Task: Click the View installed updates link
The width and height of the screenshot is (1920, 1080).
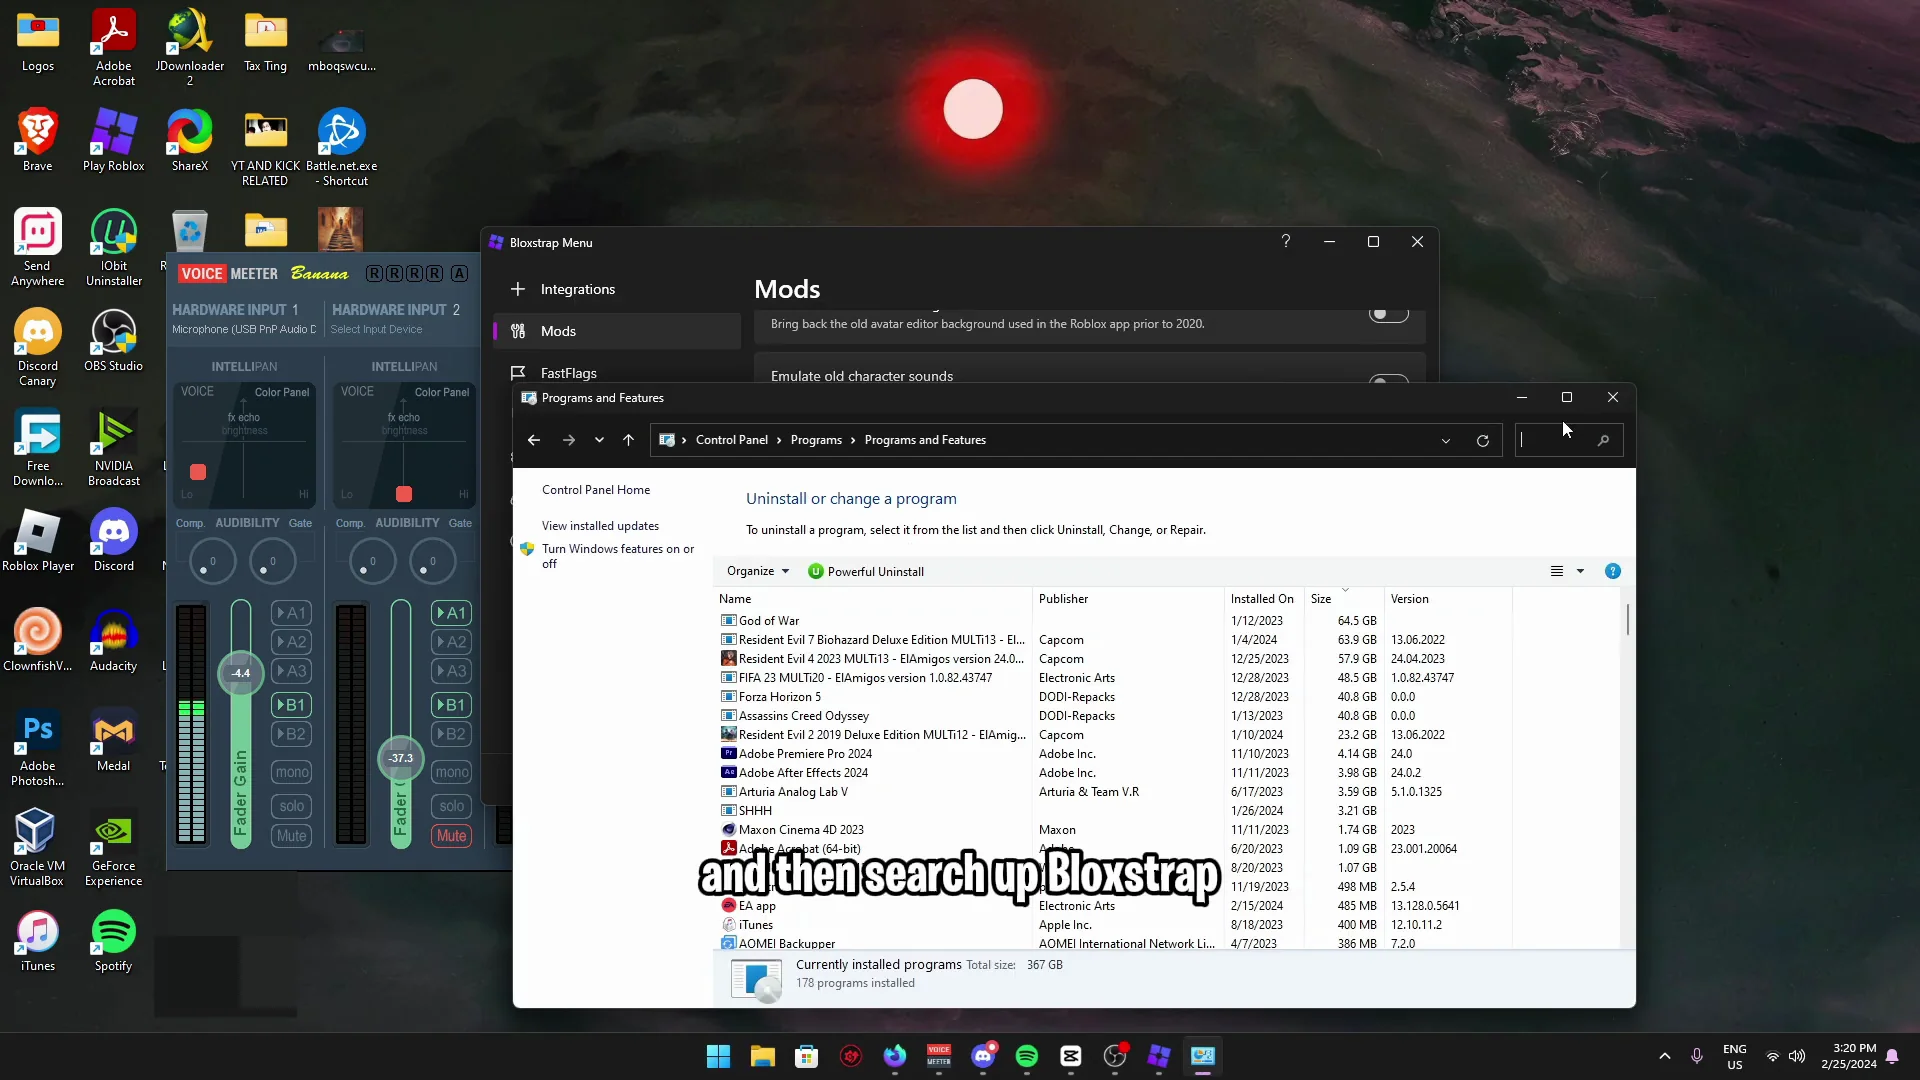Action: [600, 525]
